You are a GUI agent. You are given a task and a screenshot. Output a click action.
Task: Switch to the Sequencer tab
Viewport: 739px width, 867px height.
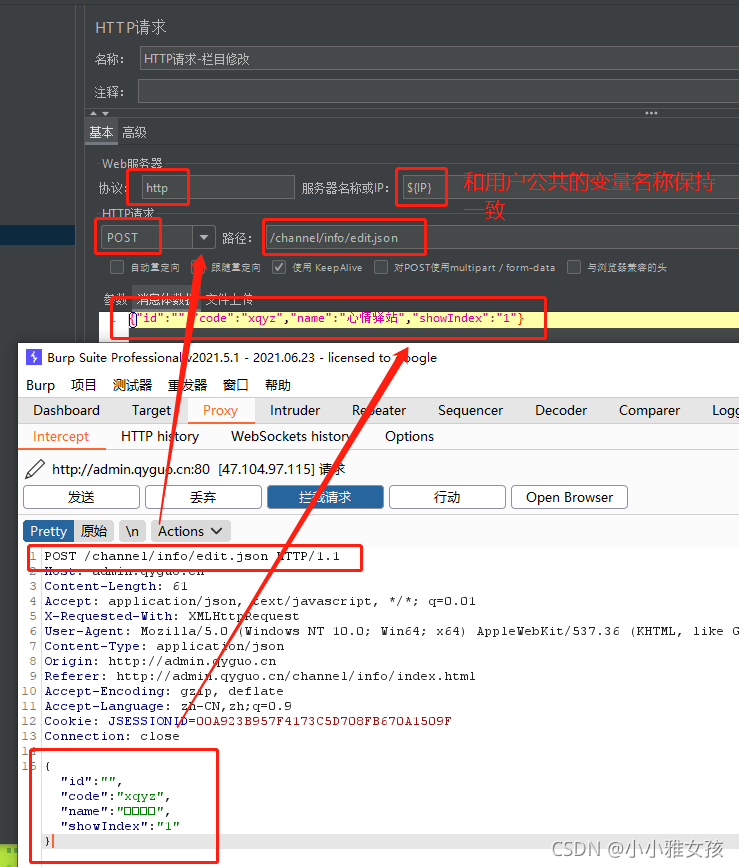470,410
